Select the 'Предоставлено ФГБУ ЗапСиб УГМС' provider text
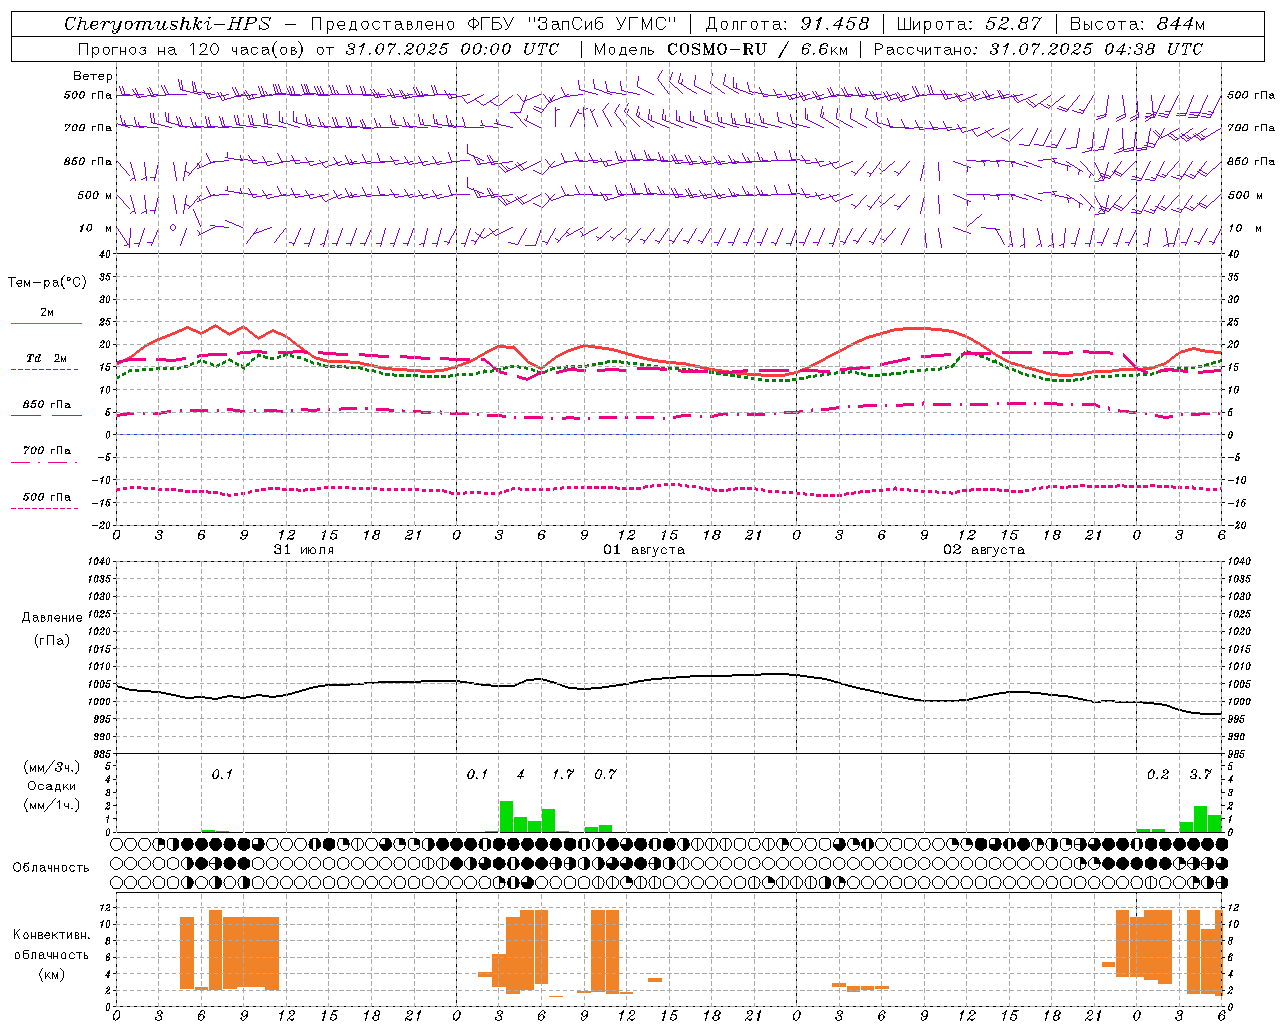Image resolution: width=1280 pixels, height=1024 pixels. click(x=494, y=24)
